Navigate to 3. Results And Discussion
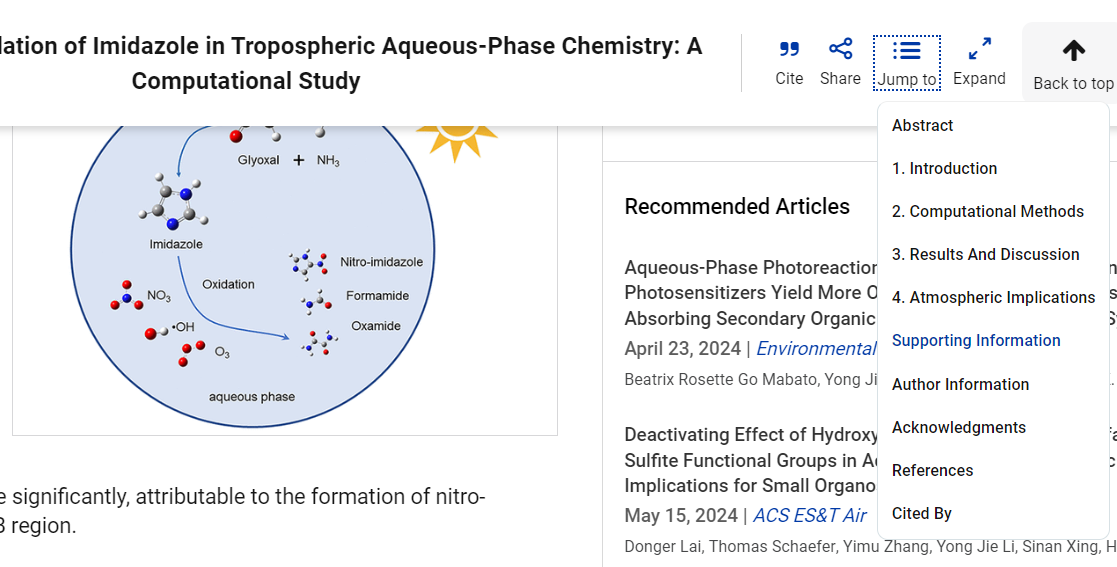1117x567 pixels. point(985,254)
